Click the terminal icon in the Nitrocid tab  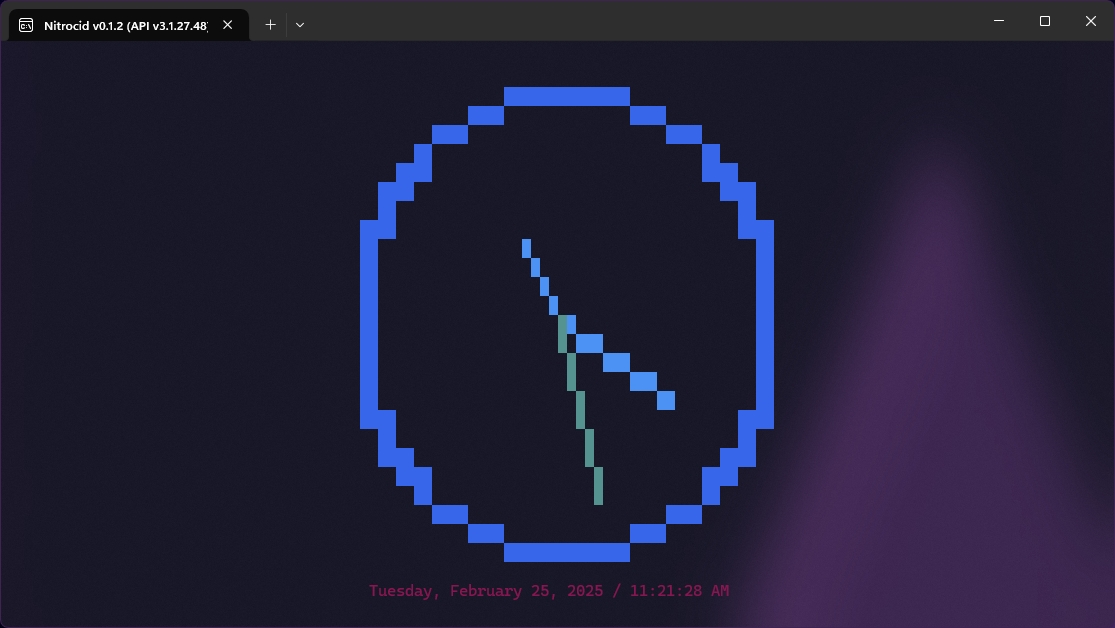click(x=26, y=24)
